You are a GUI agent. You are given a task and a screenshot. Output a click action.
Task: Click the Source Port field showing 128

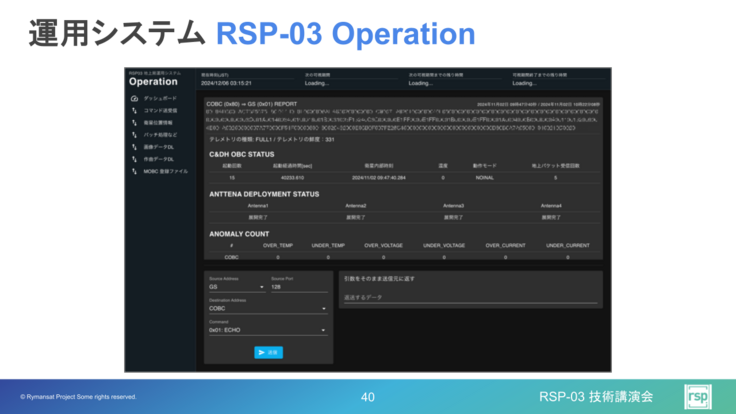[299, 288]
